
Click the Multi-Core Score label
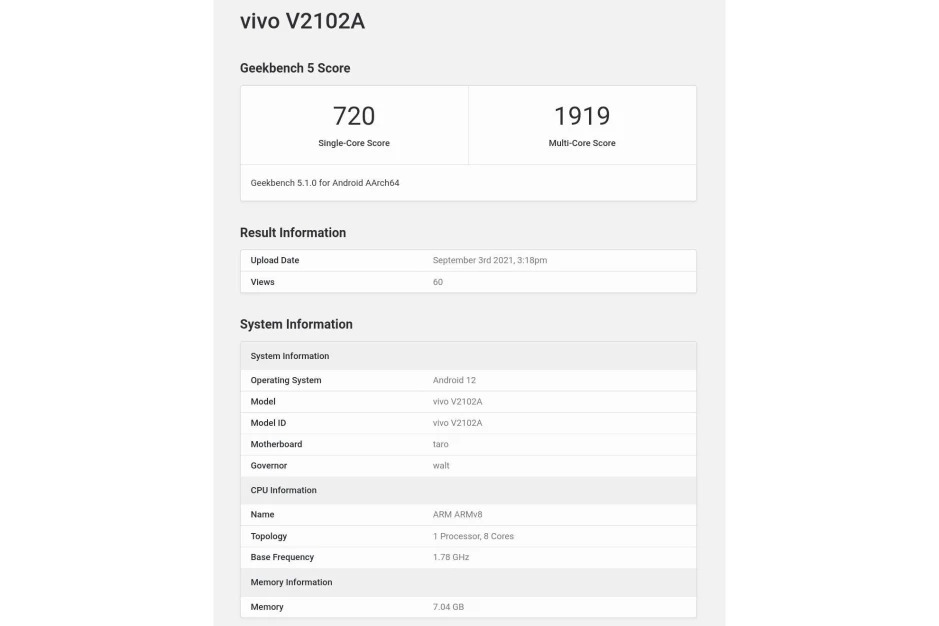click(582, 143)
